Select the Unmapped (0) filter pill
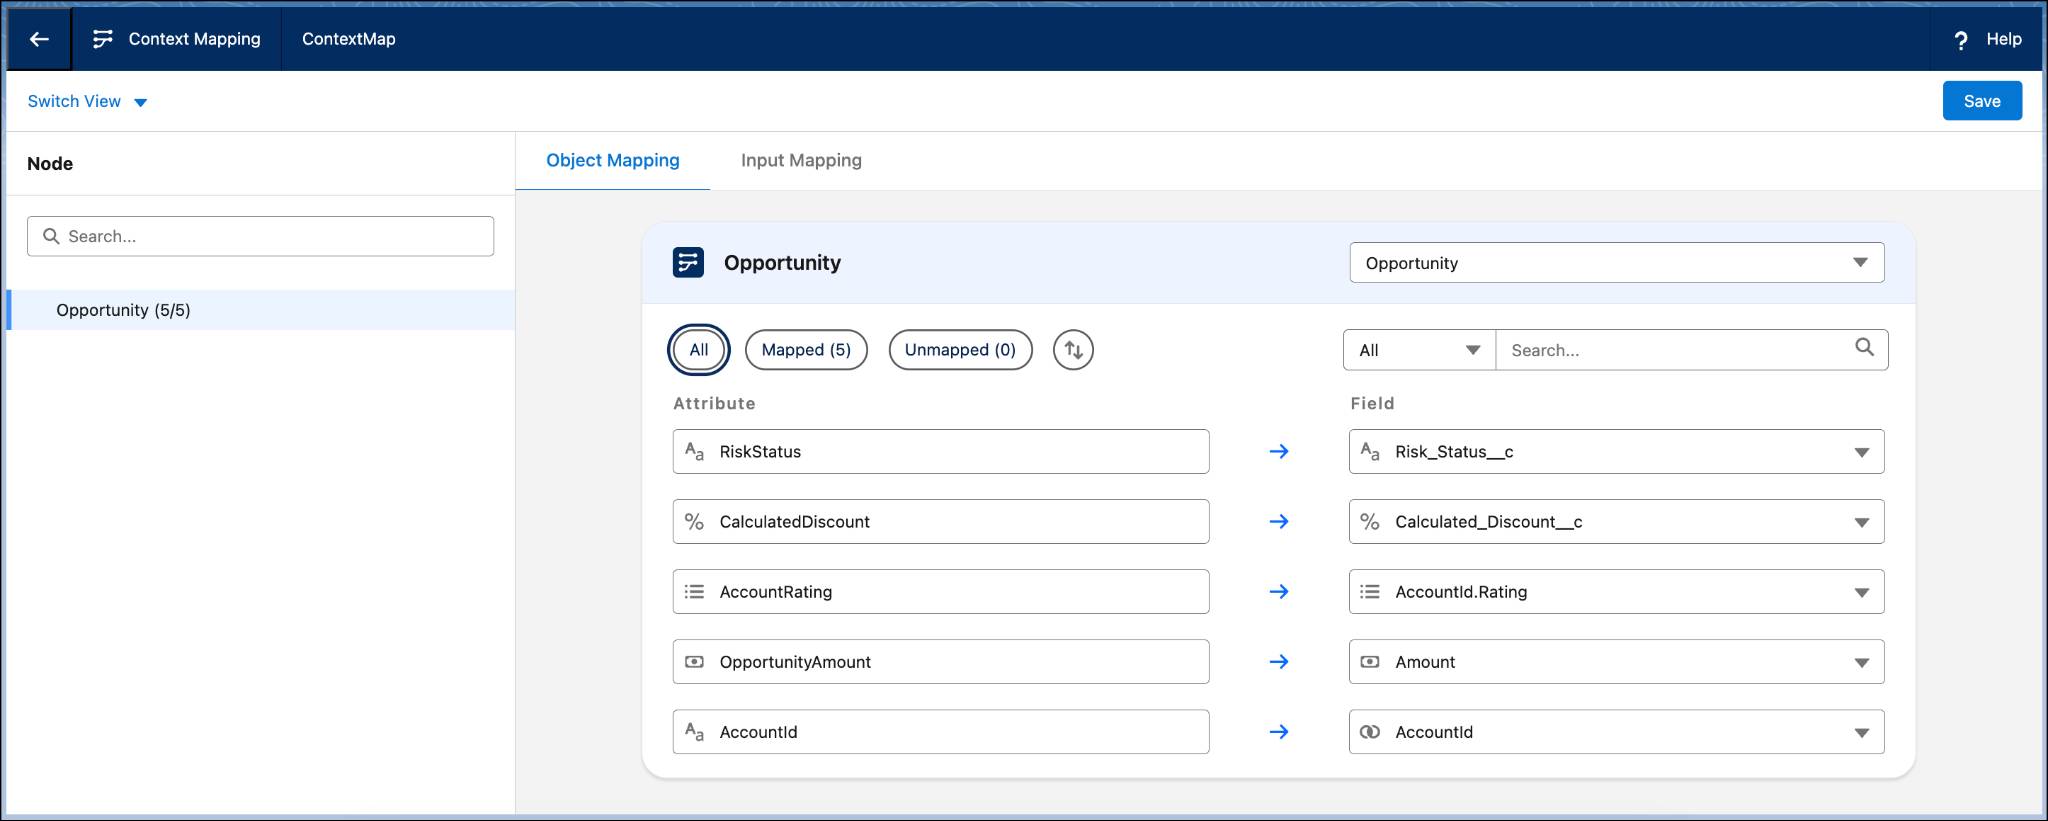 click(960, 350)
